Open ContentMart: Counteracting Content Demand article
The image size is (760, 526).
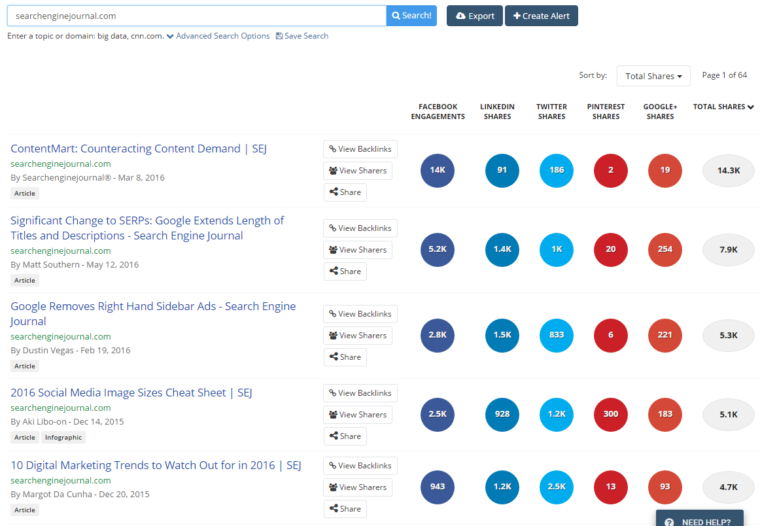pos(139,148)
